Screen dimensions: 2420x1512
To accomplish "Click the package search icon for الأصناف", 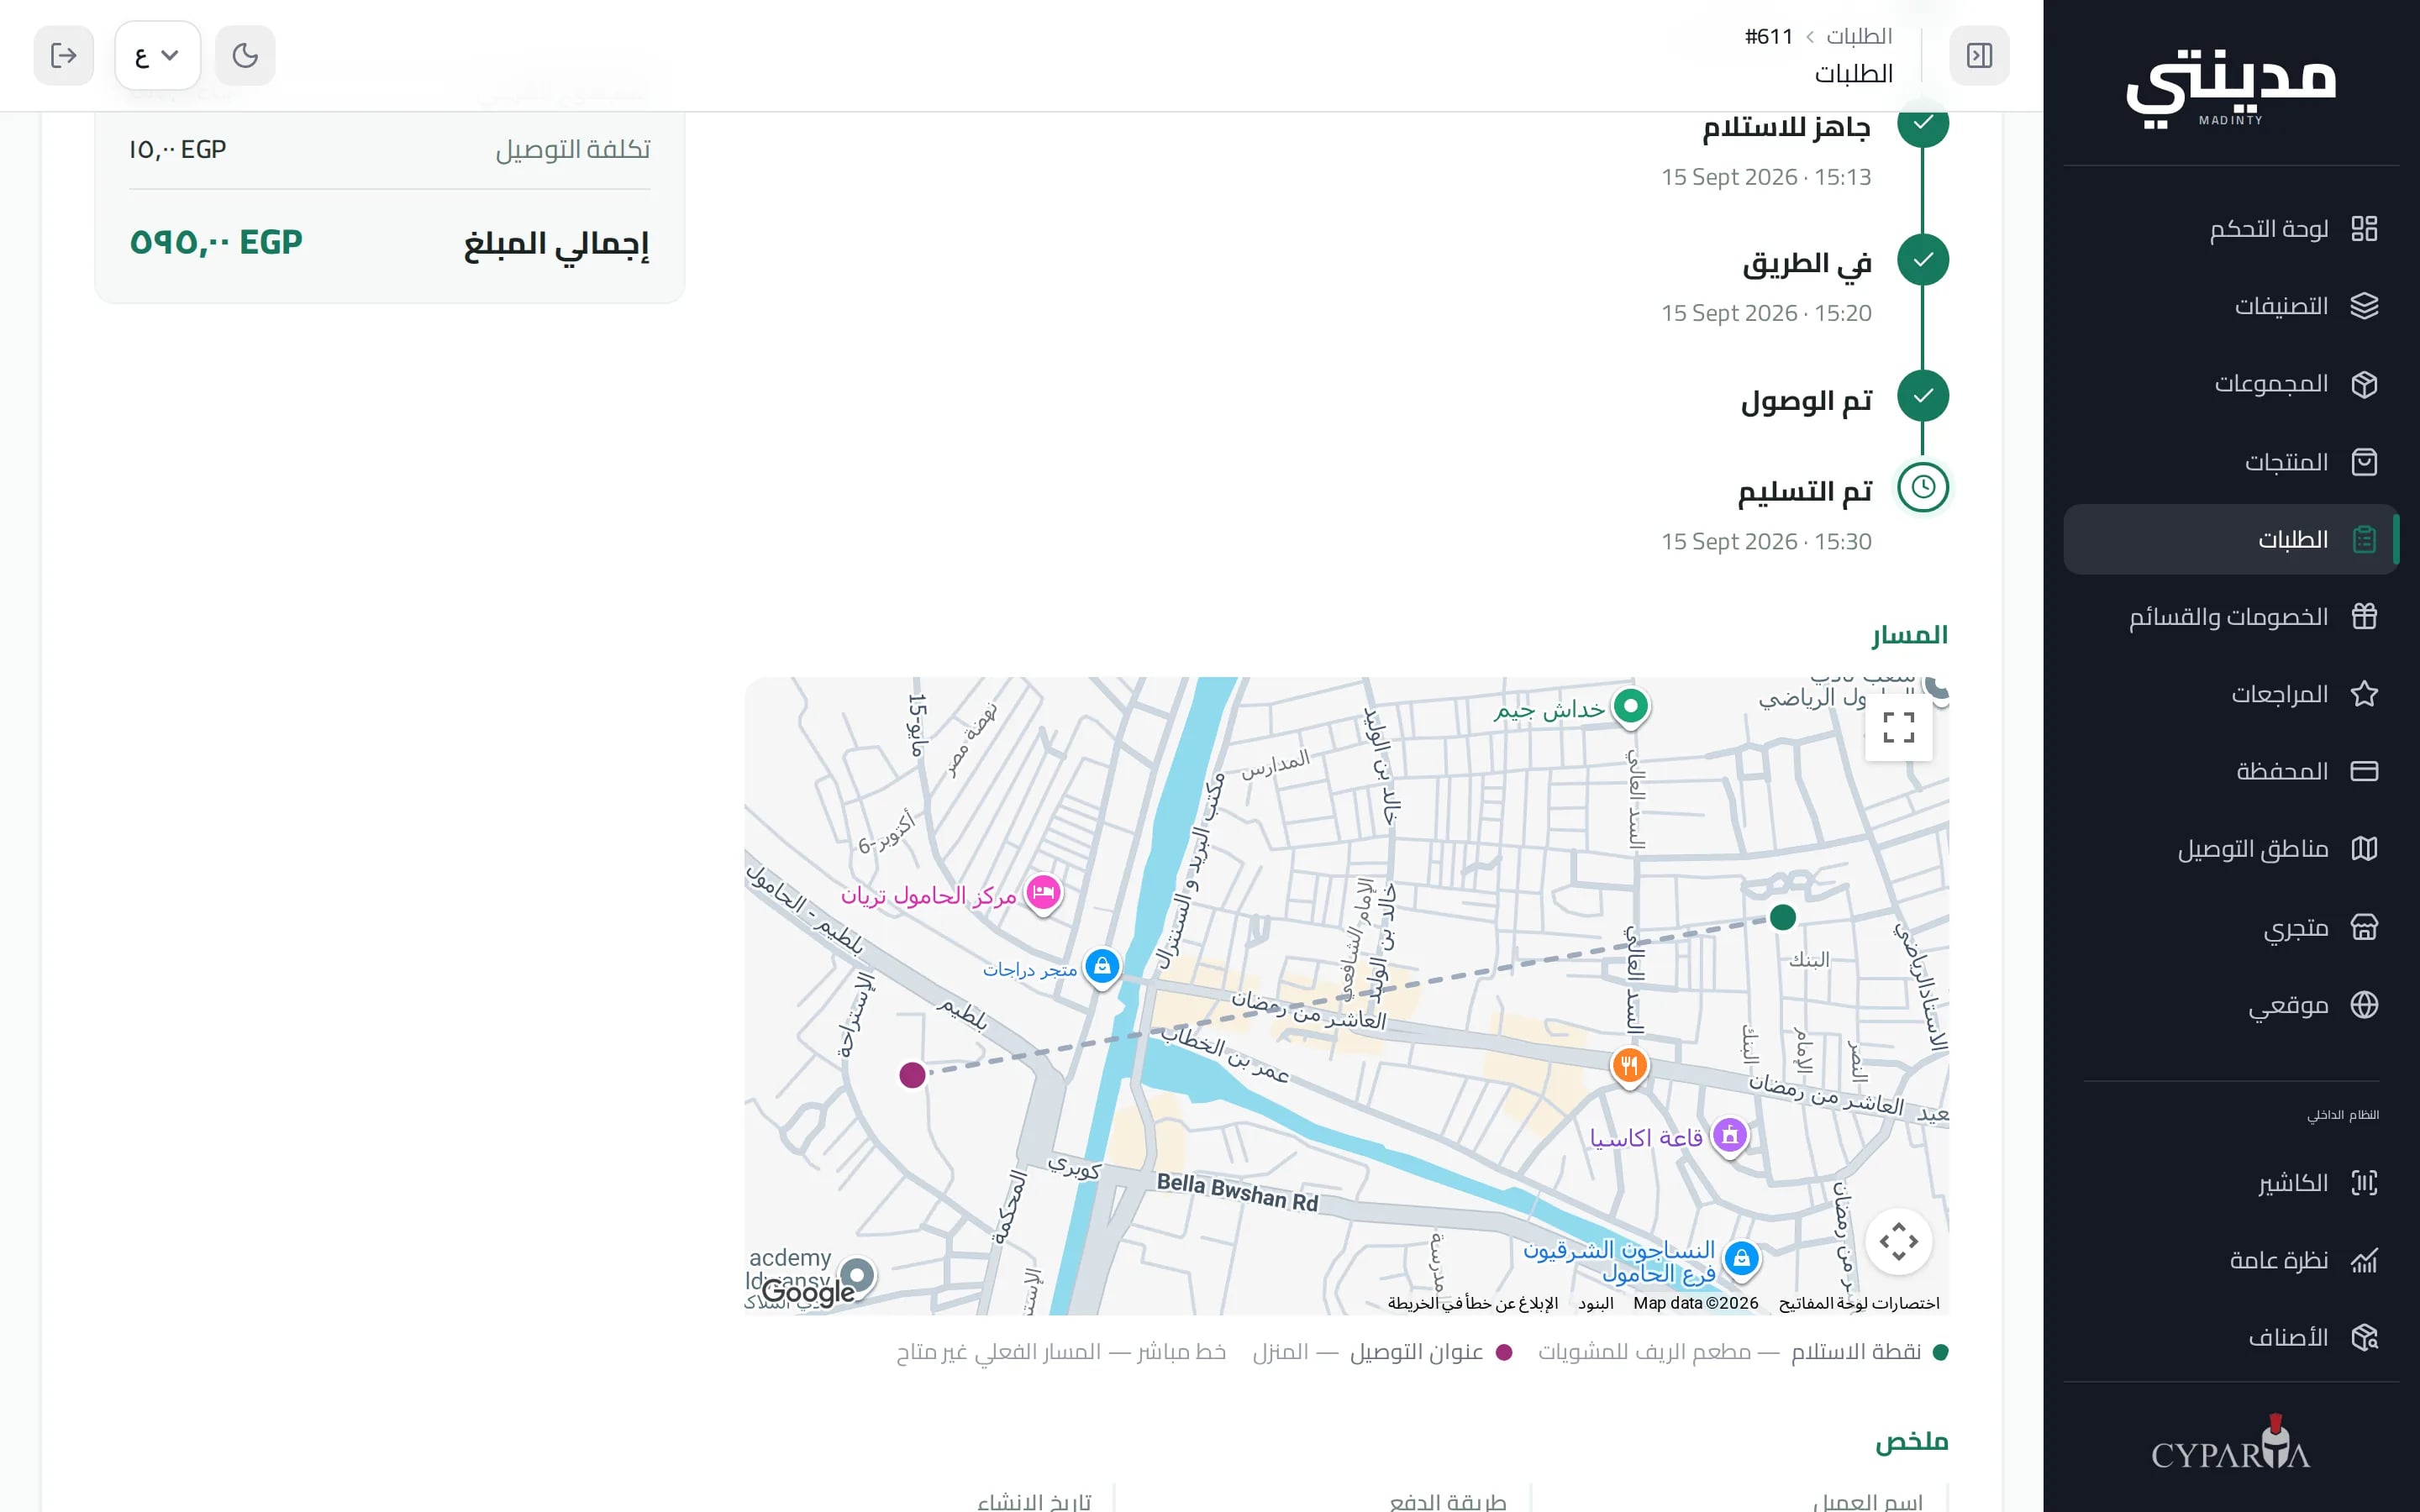I will click(2364, 1337).
